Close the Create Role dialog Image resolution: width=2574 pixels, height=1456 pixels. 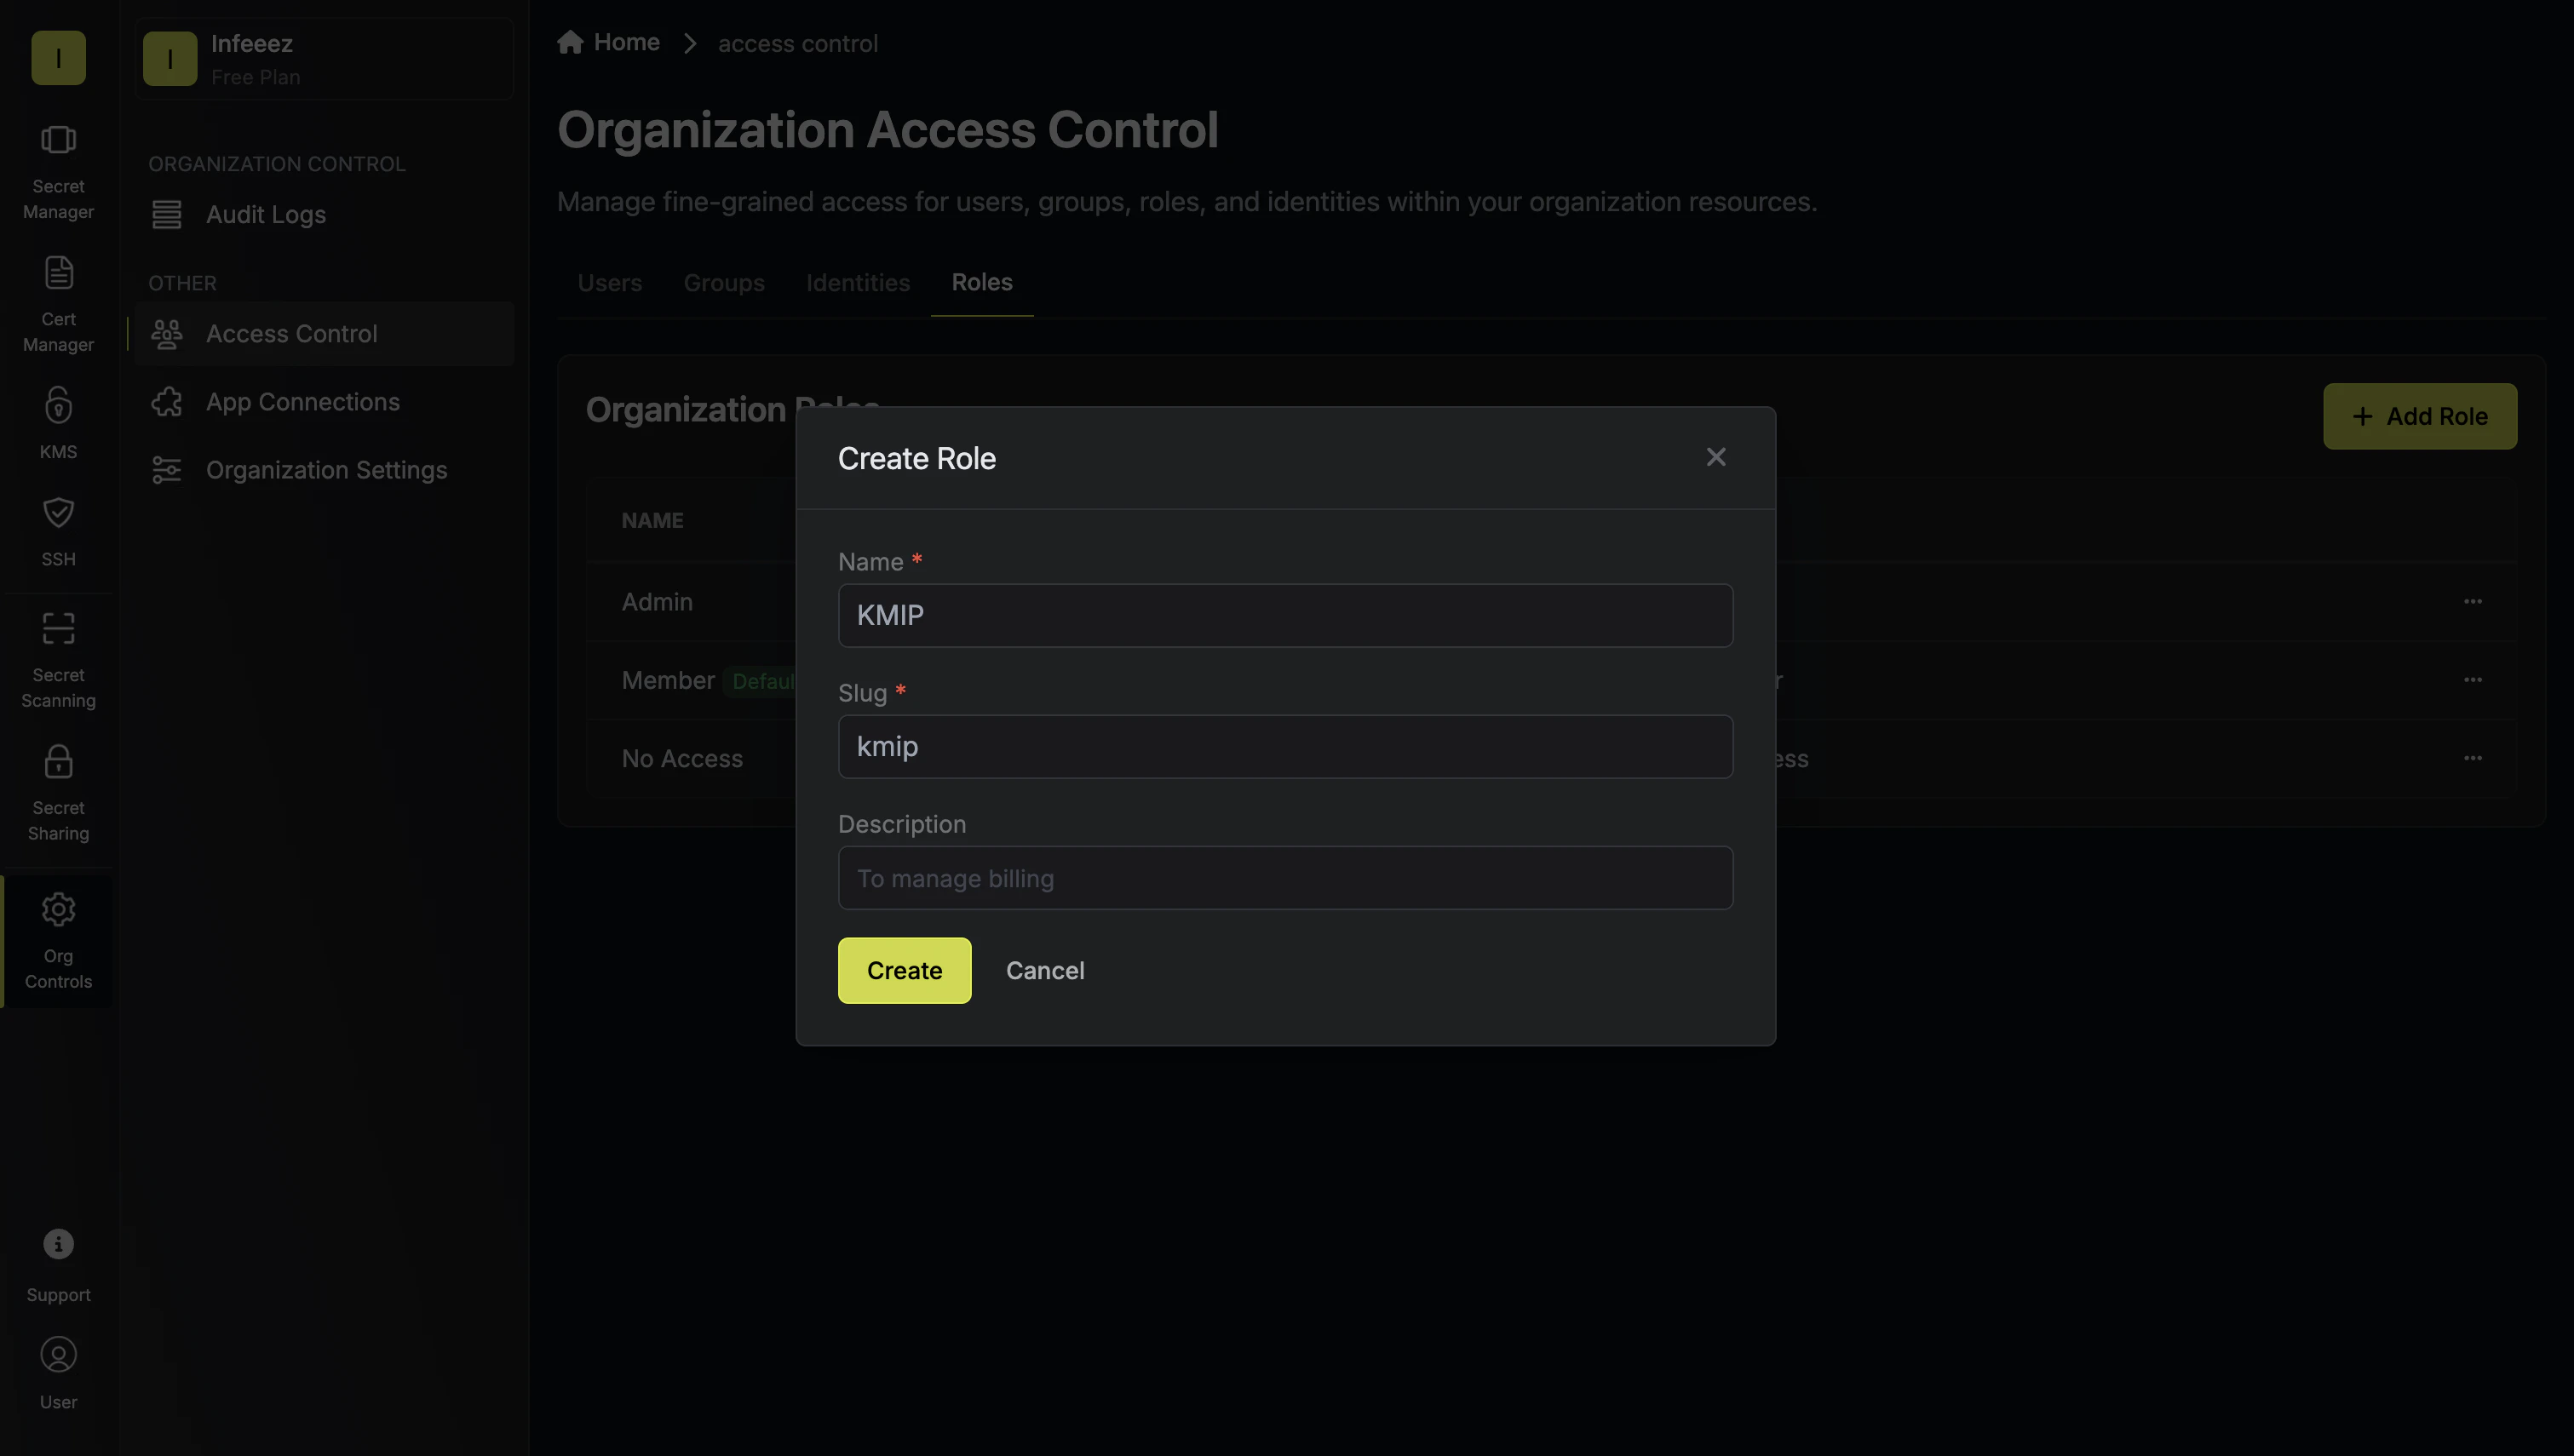[1716, 457]
